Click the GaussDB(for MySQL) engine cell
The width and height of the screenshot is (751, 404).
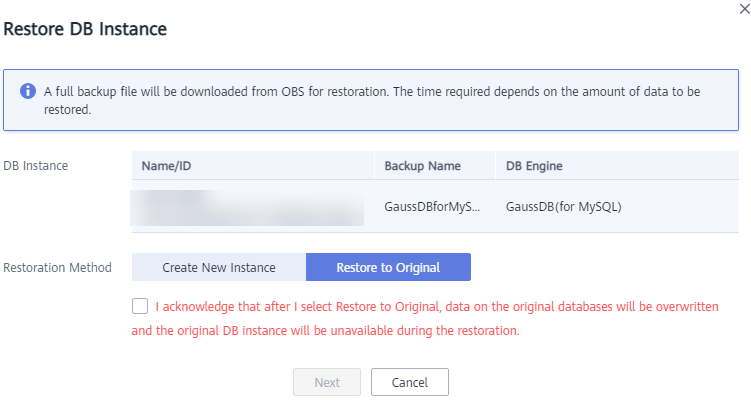pyautogui.click(x=564, y=207)
